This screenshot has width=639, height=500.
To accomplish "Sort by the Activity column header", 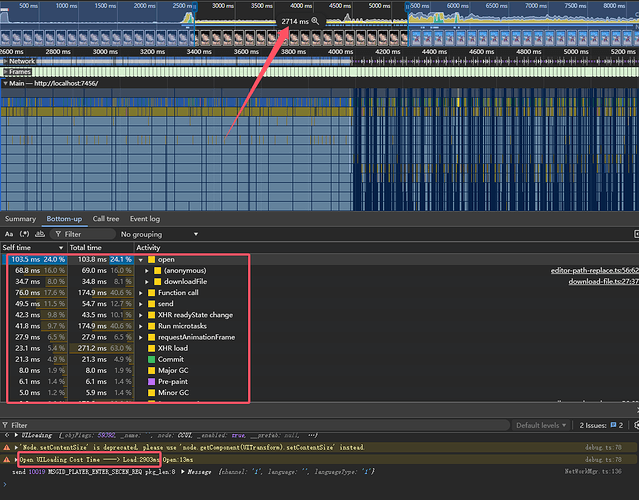I will [148, 247].
